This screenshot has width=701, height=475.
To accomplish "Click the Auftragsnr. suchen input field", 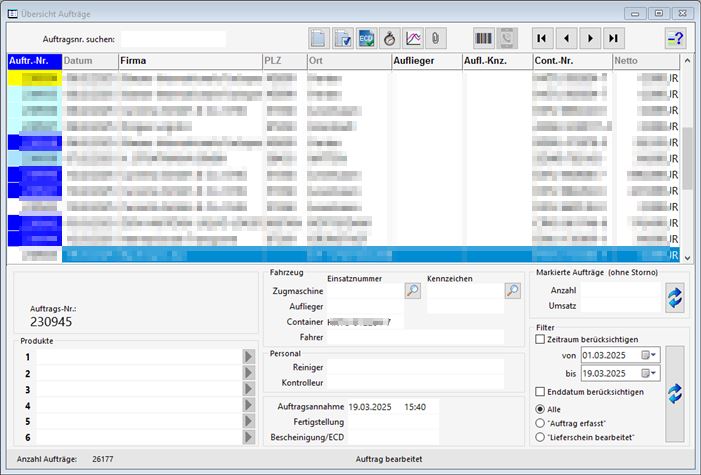I will (172, 39).
